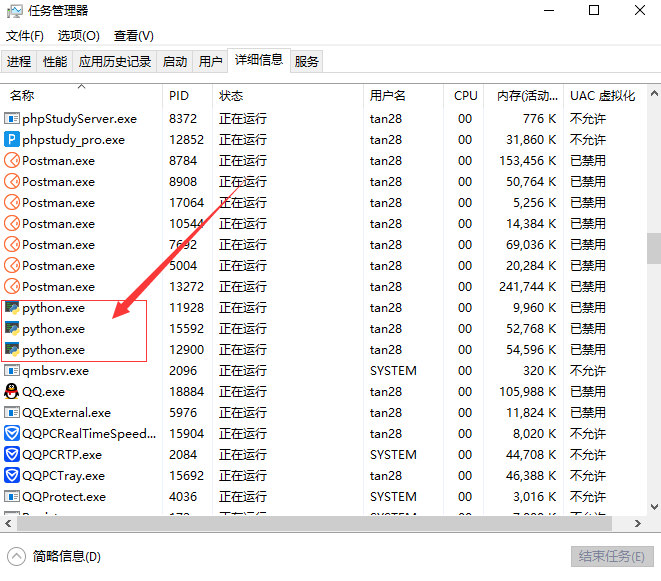Click memory value 241,744 K
Screen dimensions: 661x581
coord(527,287)
